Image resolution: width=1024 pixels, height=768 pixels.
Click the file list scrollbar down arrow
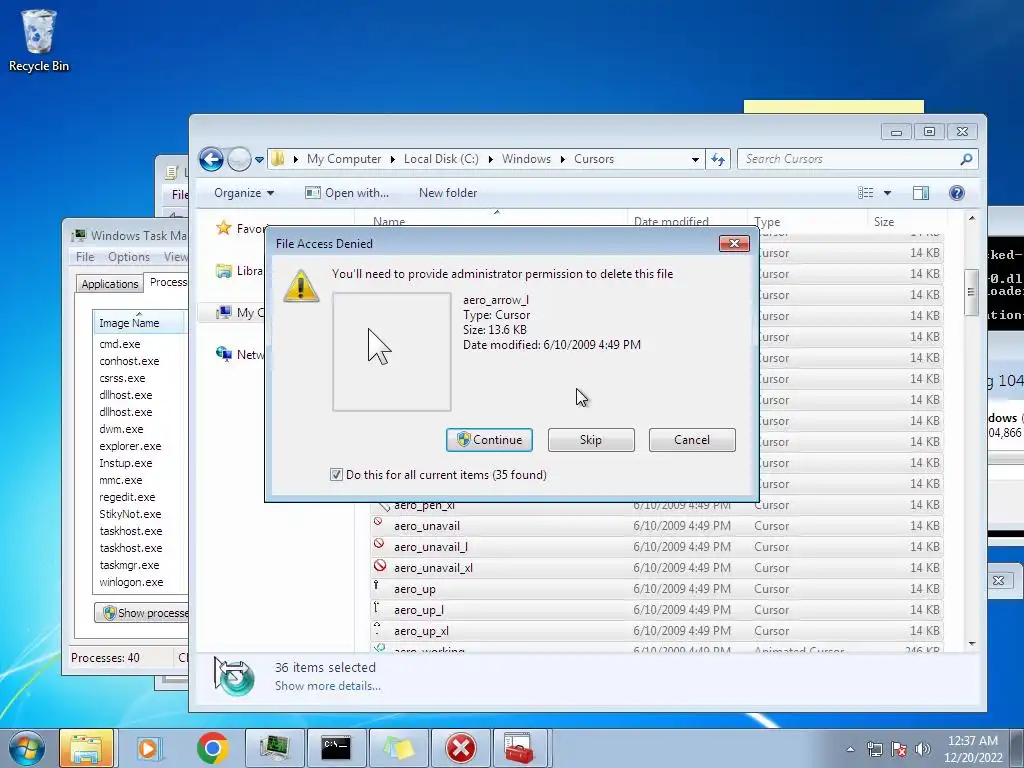(972, 644)
